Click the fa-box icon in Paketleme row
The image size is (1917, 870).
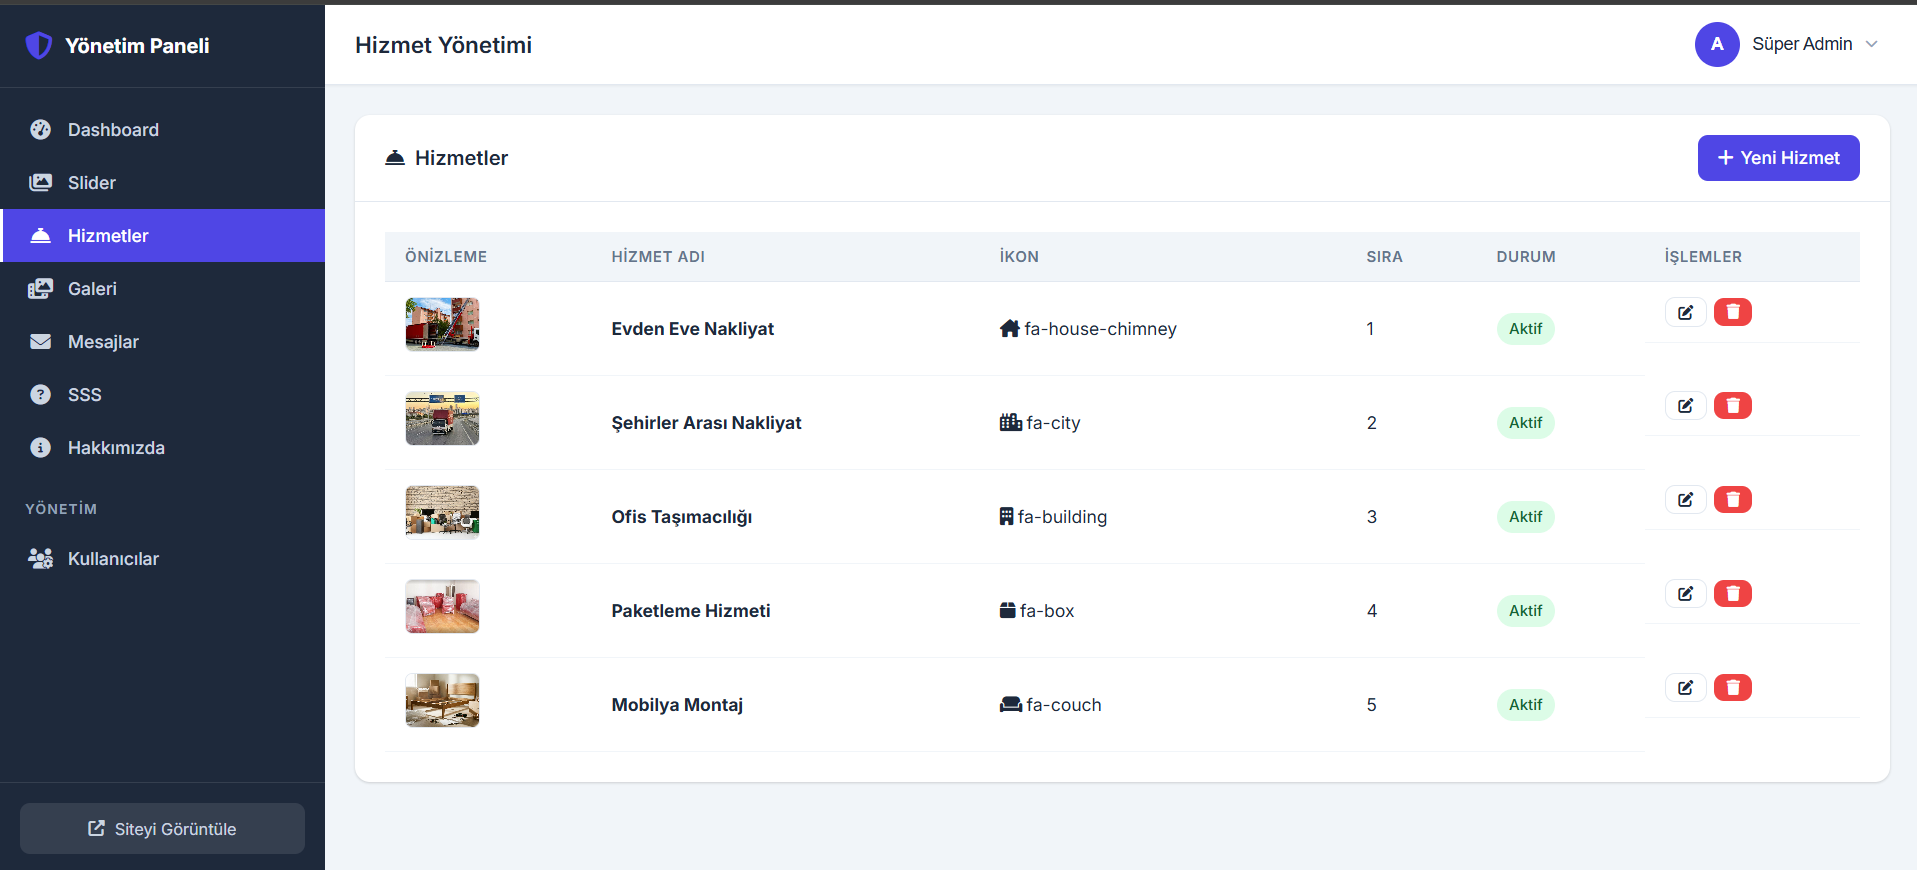click(x=1007, y=610)
